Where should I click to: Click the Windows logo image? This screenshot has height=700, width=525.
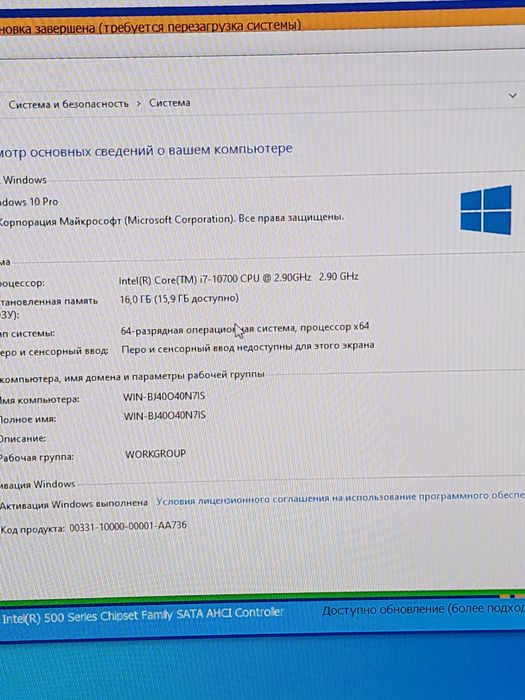pyautogui.click(x=486, y=210)
